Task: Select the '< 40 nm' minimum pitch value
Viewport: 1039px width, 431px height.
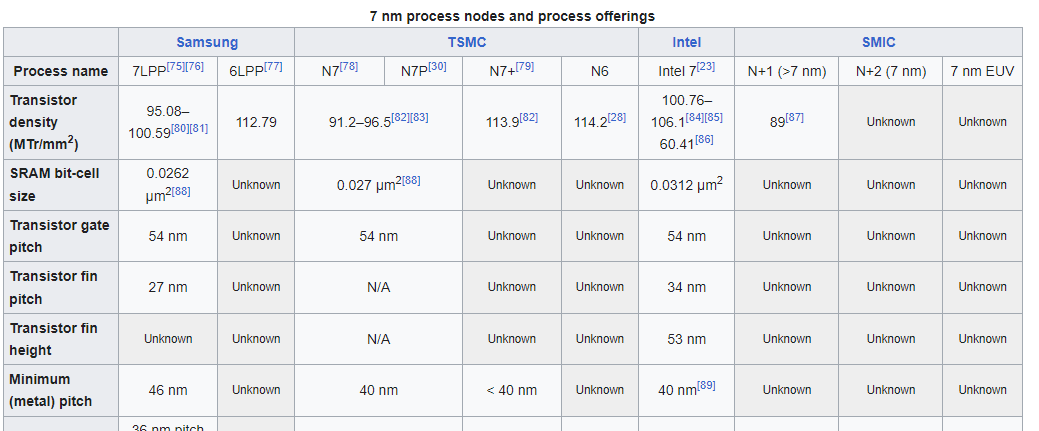Action: point(512,390)
